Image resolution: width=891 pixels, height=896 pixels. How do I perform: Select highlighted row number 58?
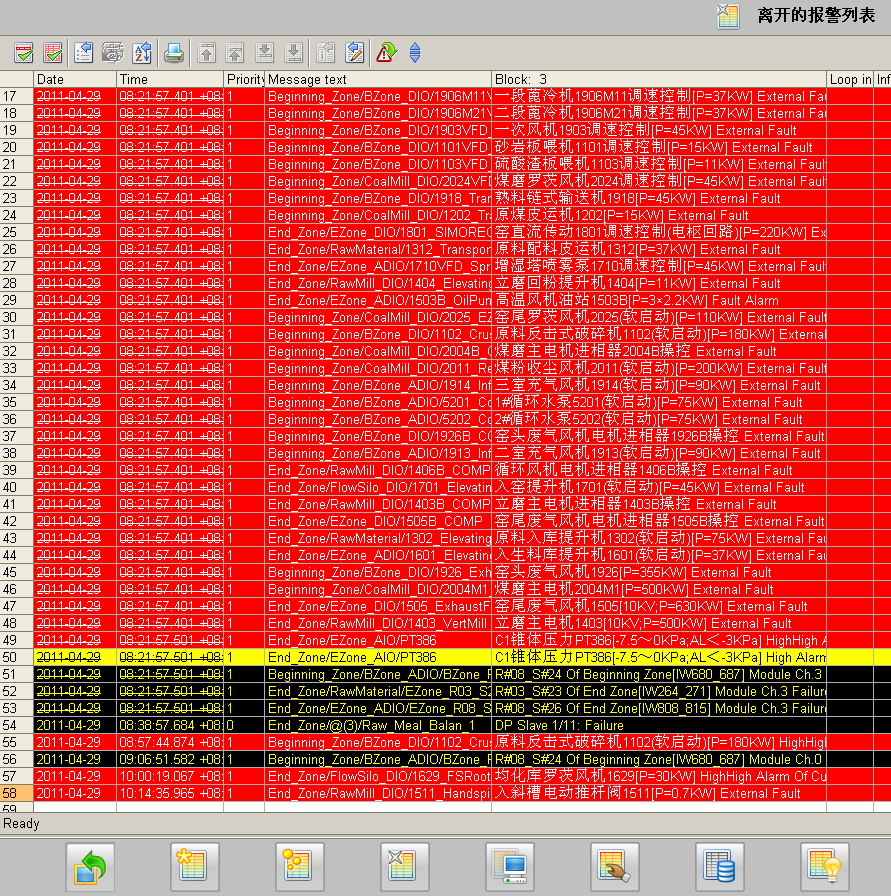point(17,793)
